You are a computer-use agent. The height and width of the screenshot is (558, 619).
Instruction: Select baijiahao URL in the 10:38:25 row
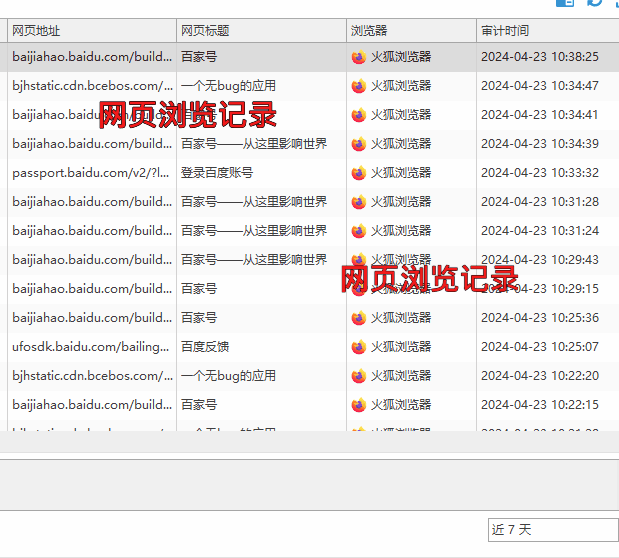92,57
